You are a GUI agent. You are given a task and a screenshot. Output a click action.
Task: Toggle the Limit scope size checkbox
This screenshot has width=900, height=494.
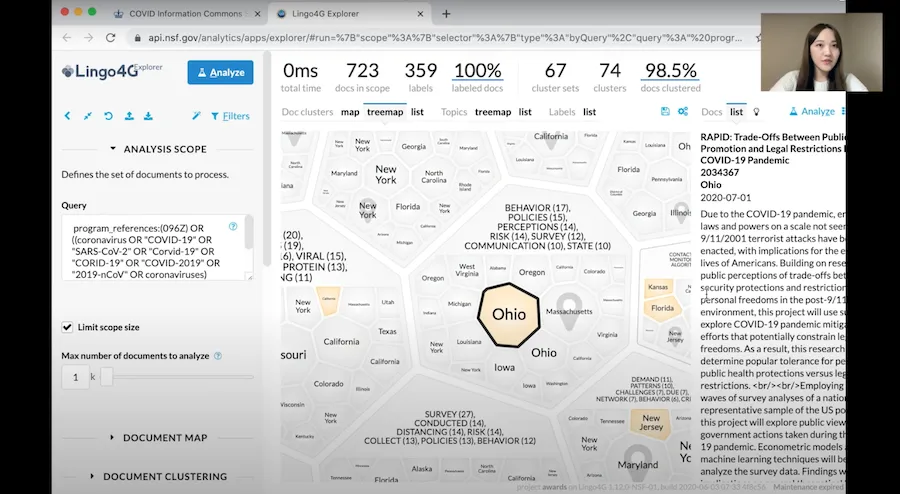[67, 327]
